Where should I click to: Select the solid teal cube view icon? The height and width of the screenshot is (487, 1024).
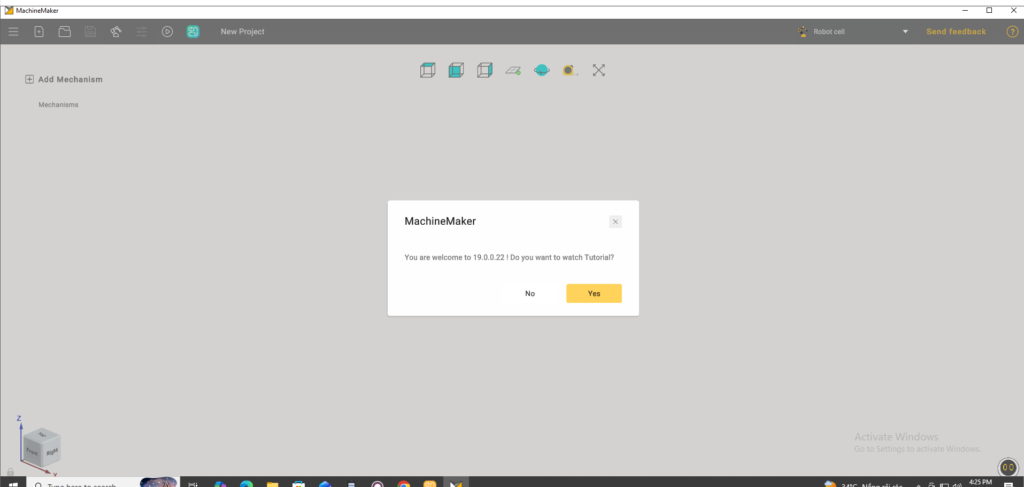coord(456,70)
